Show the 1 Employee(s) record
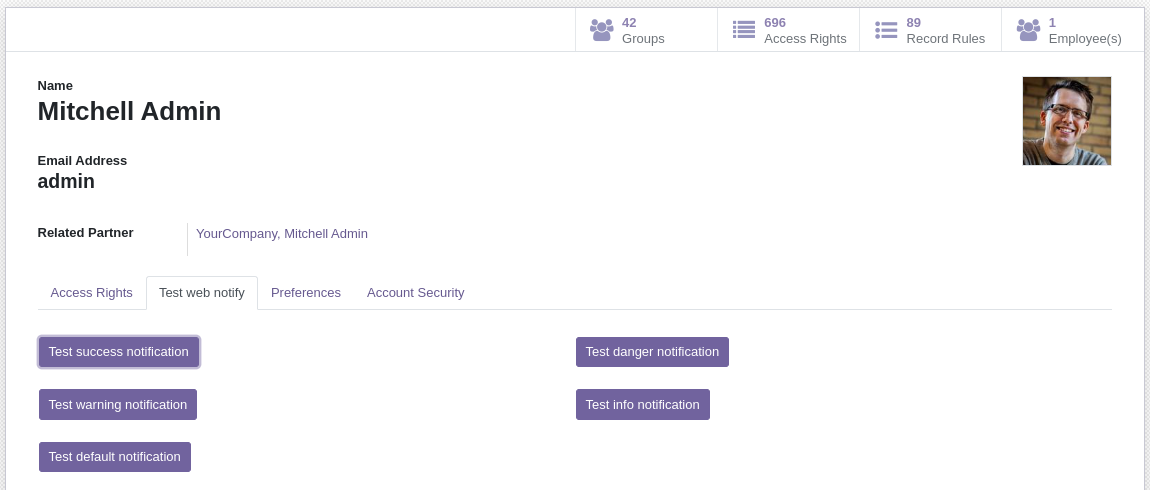The width and height of the screenshot is (1150, 490). click(1084, 30)
